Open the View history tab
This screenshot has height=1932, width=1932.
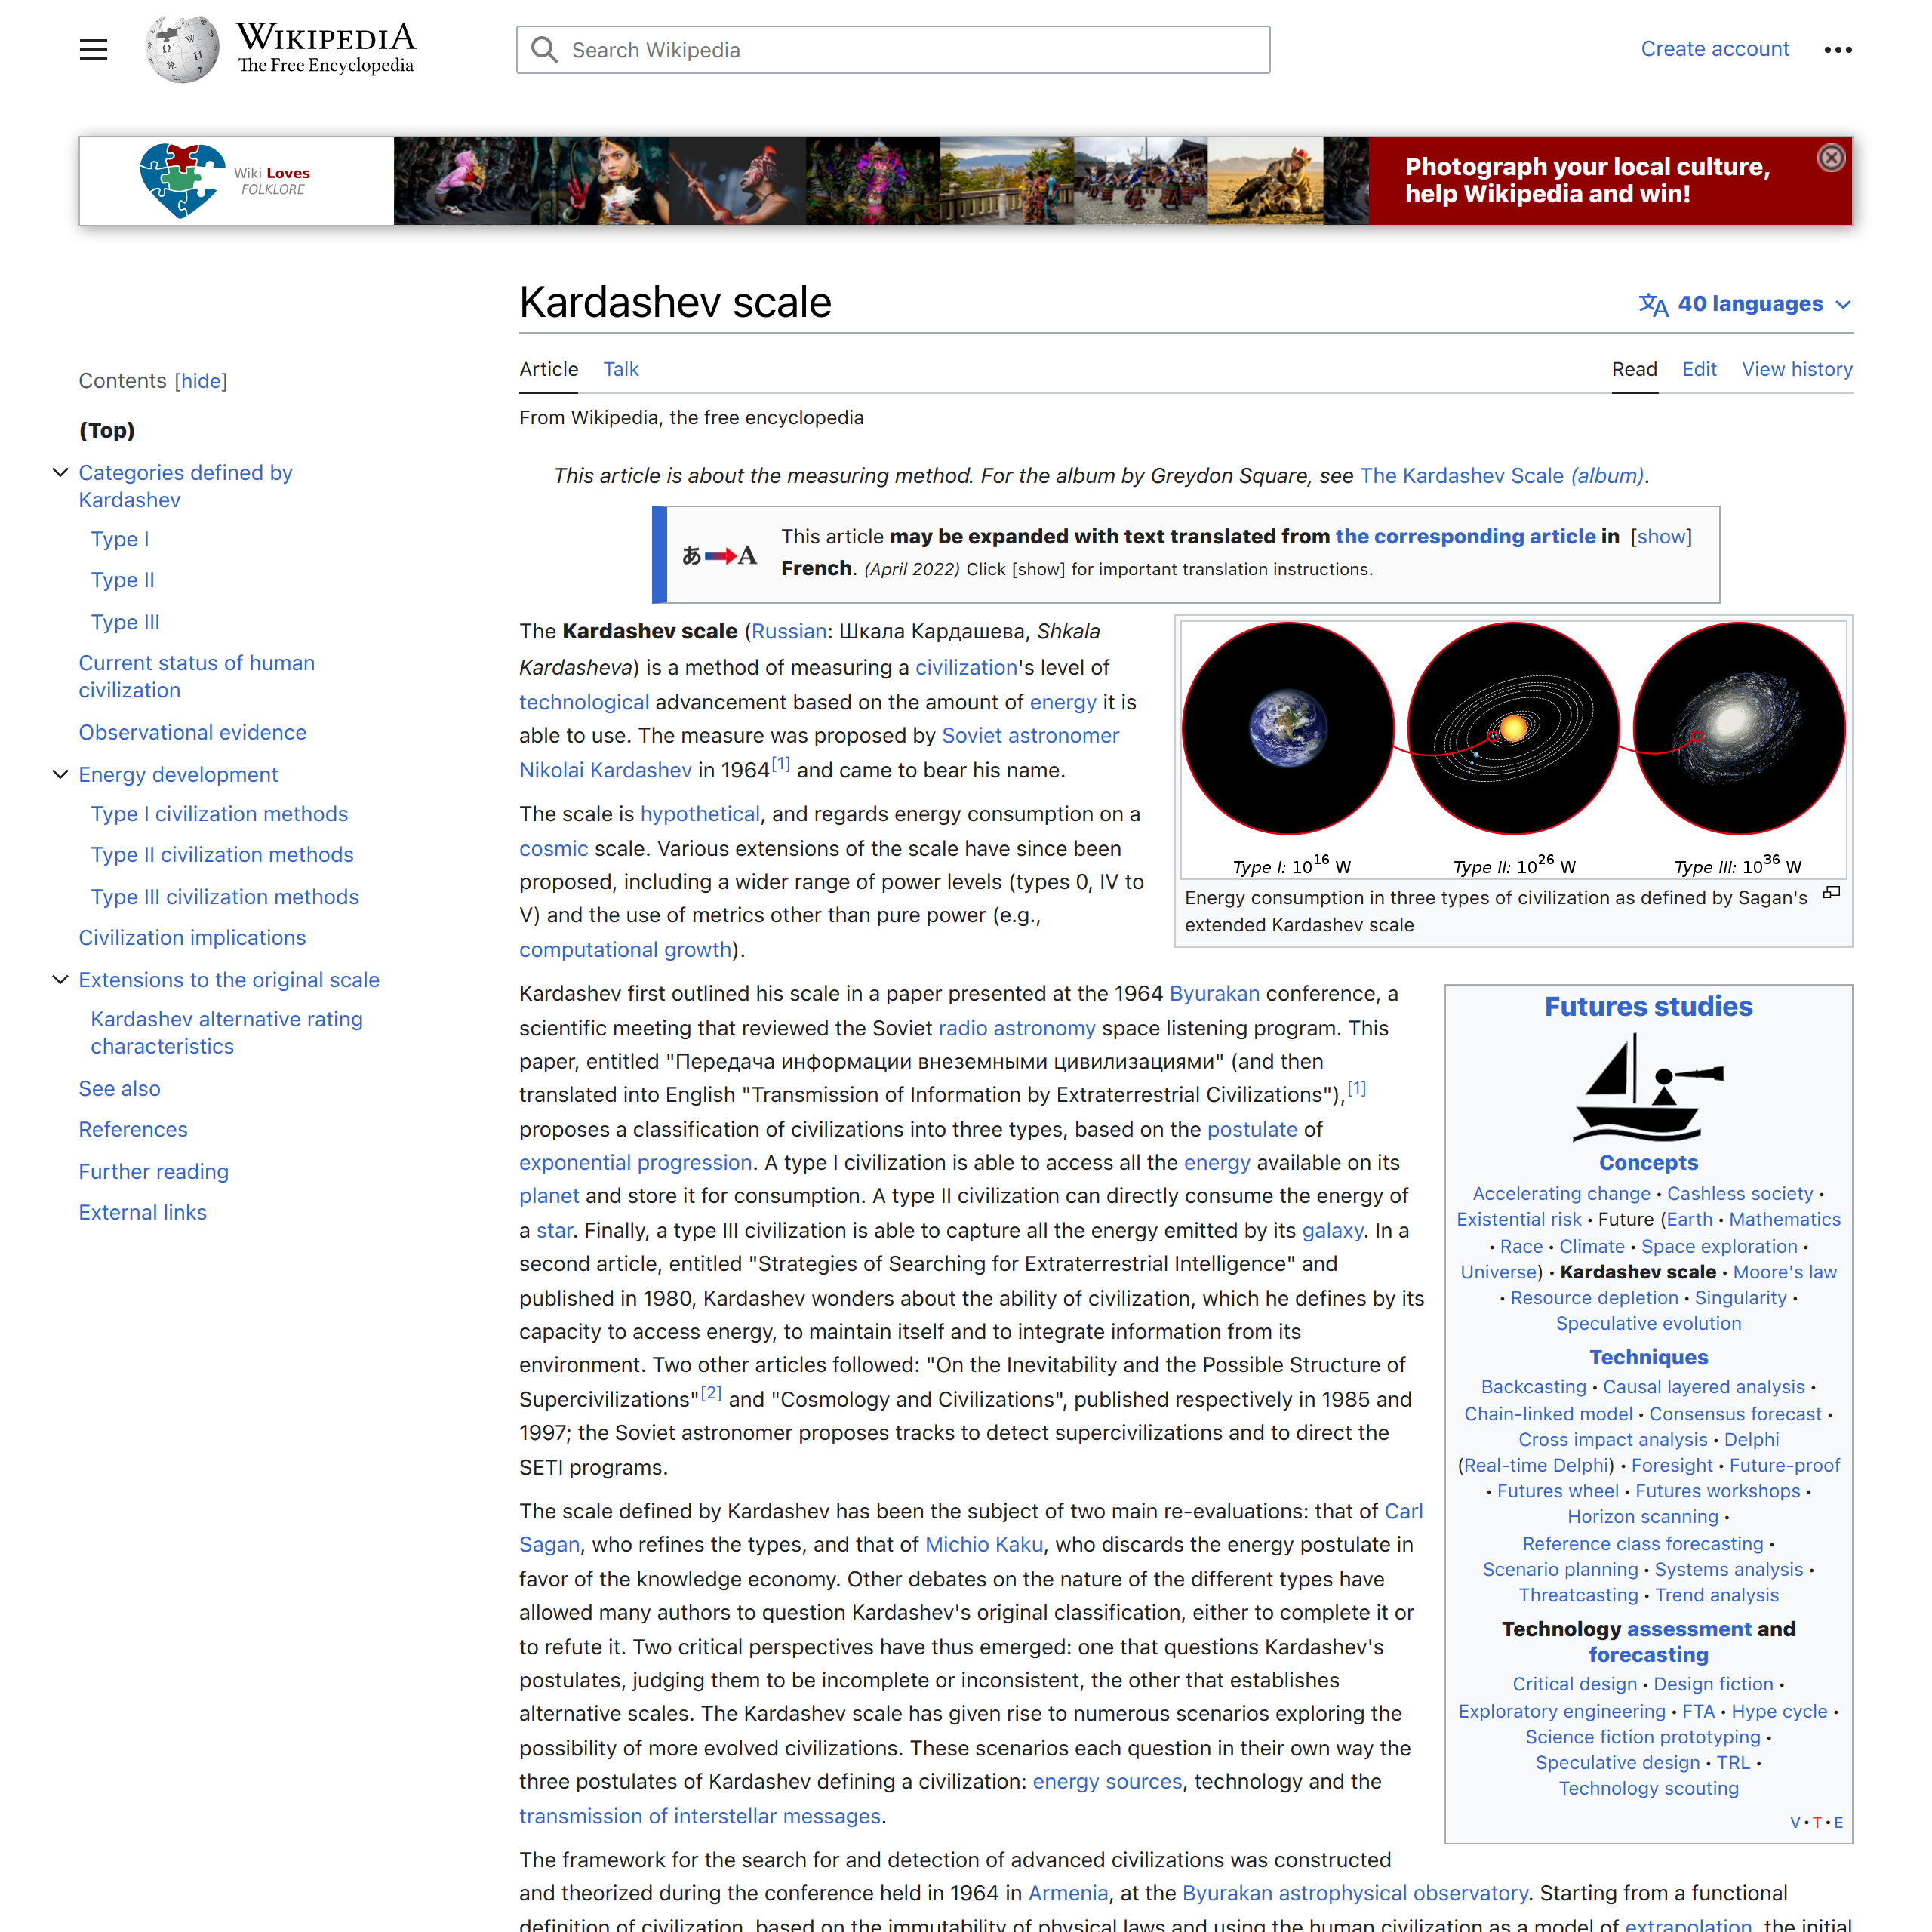click(1796, 369)
